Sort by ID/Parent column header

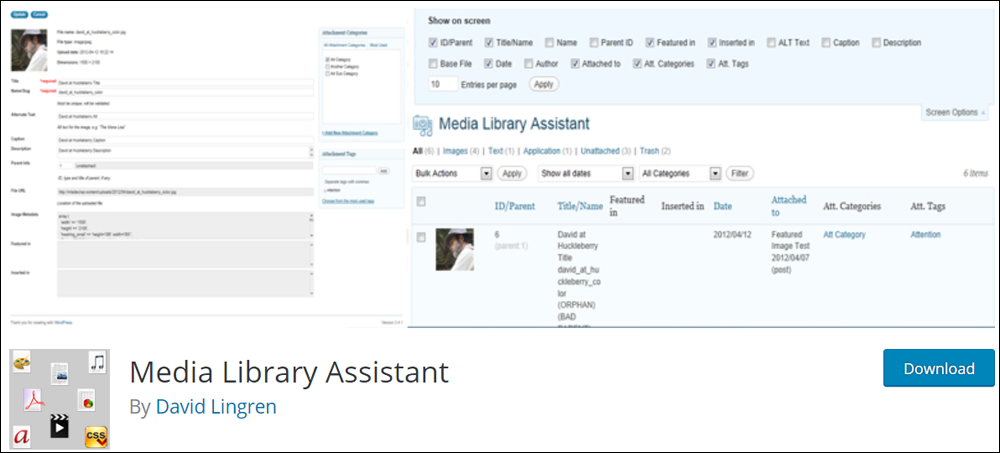click(x=515, y=206)
